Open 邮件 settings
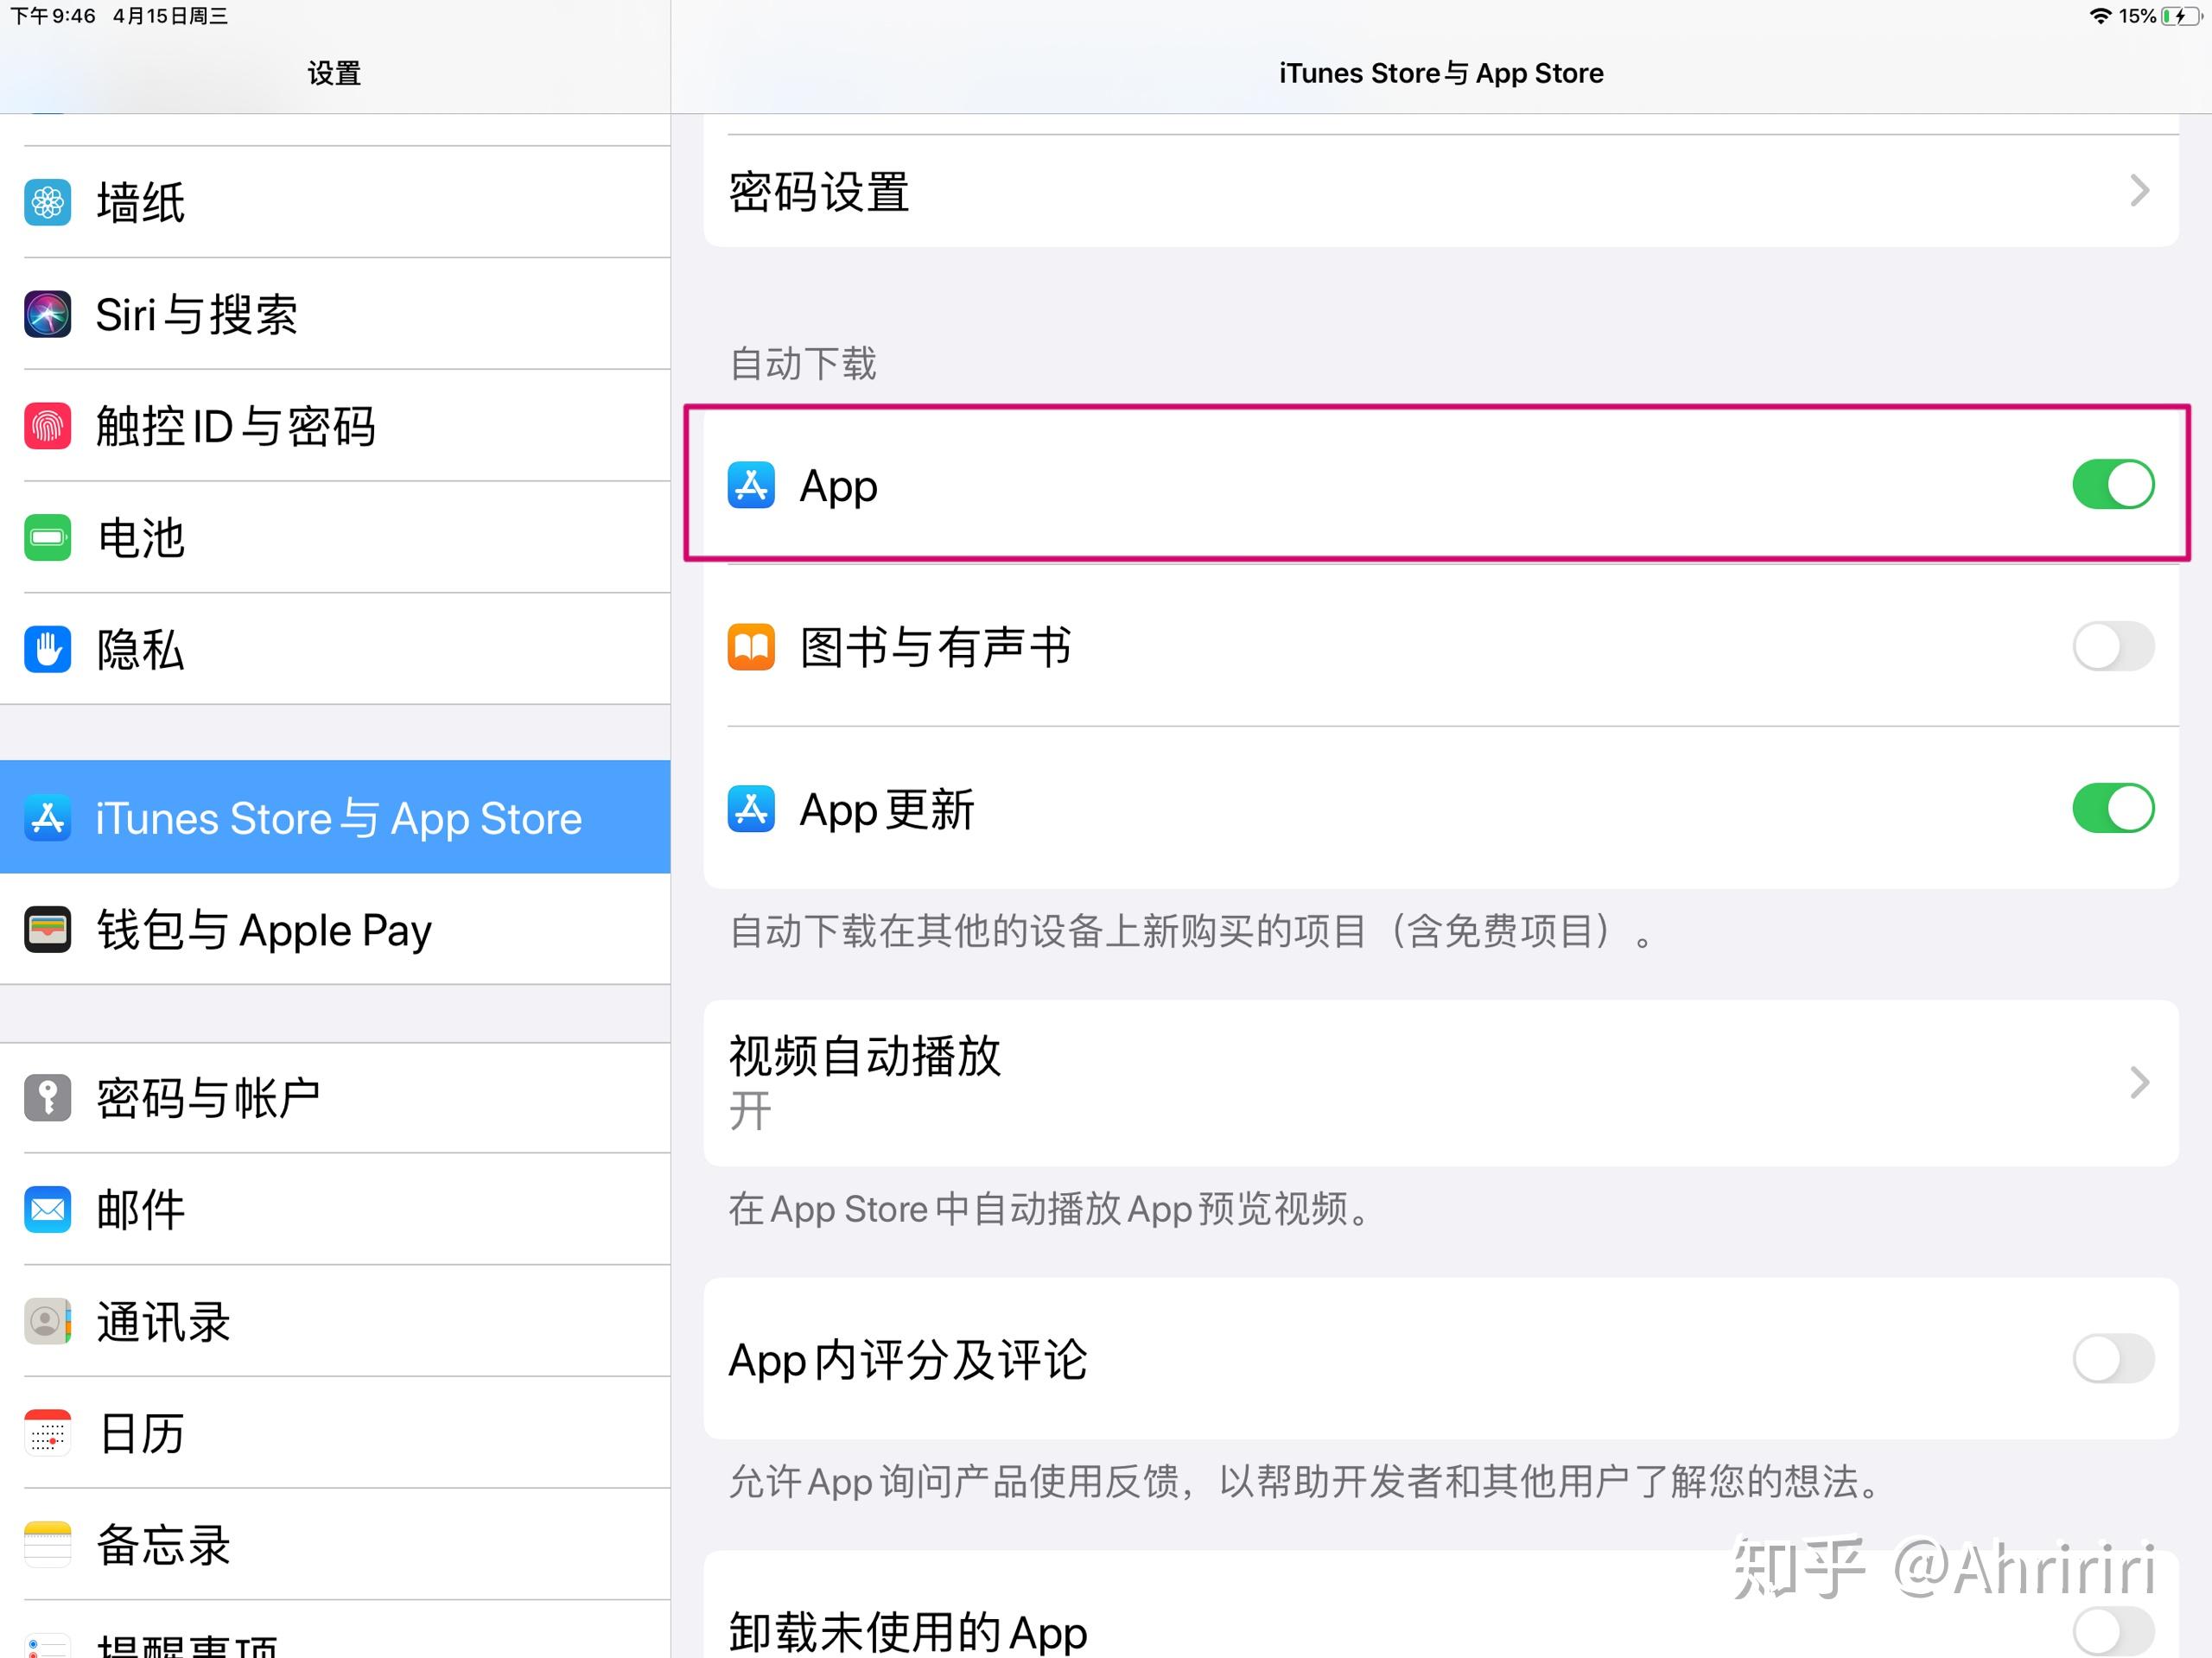 click(335, 1210)
